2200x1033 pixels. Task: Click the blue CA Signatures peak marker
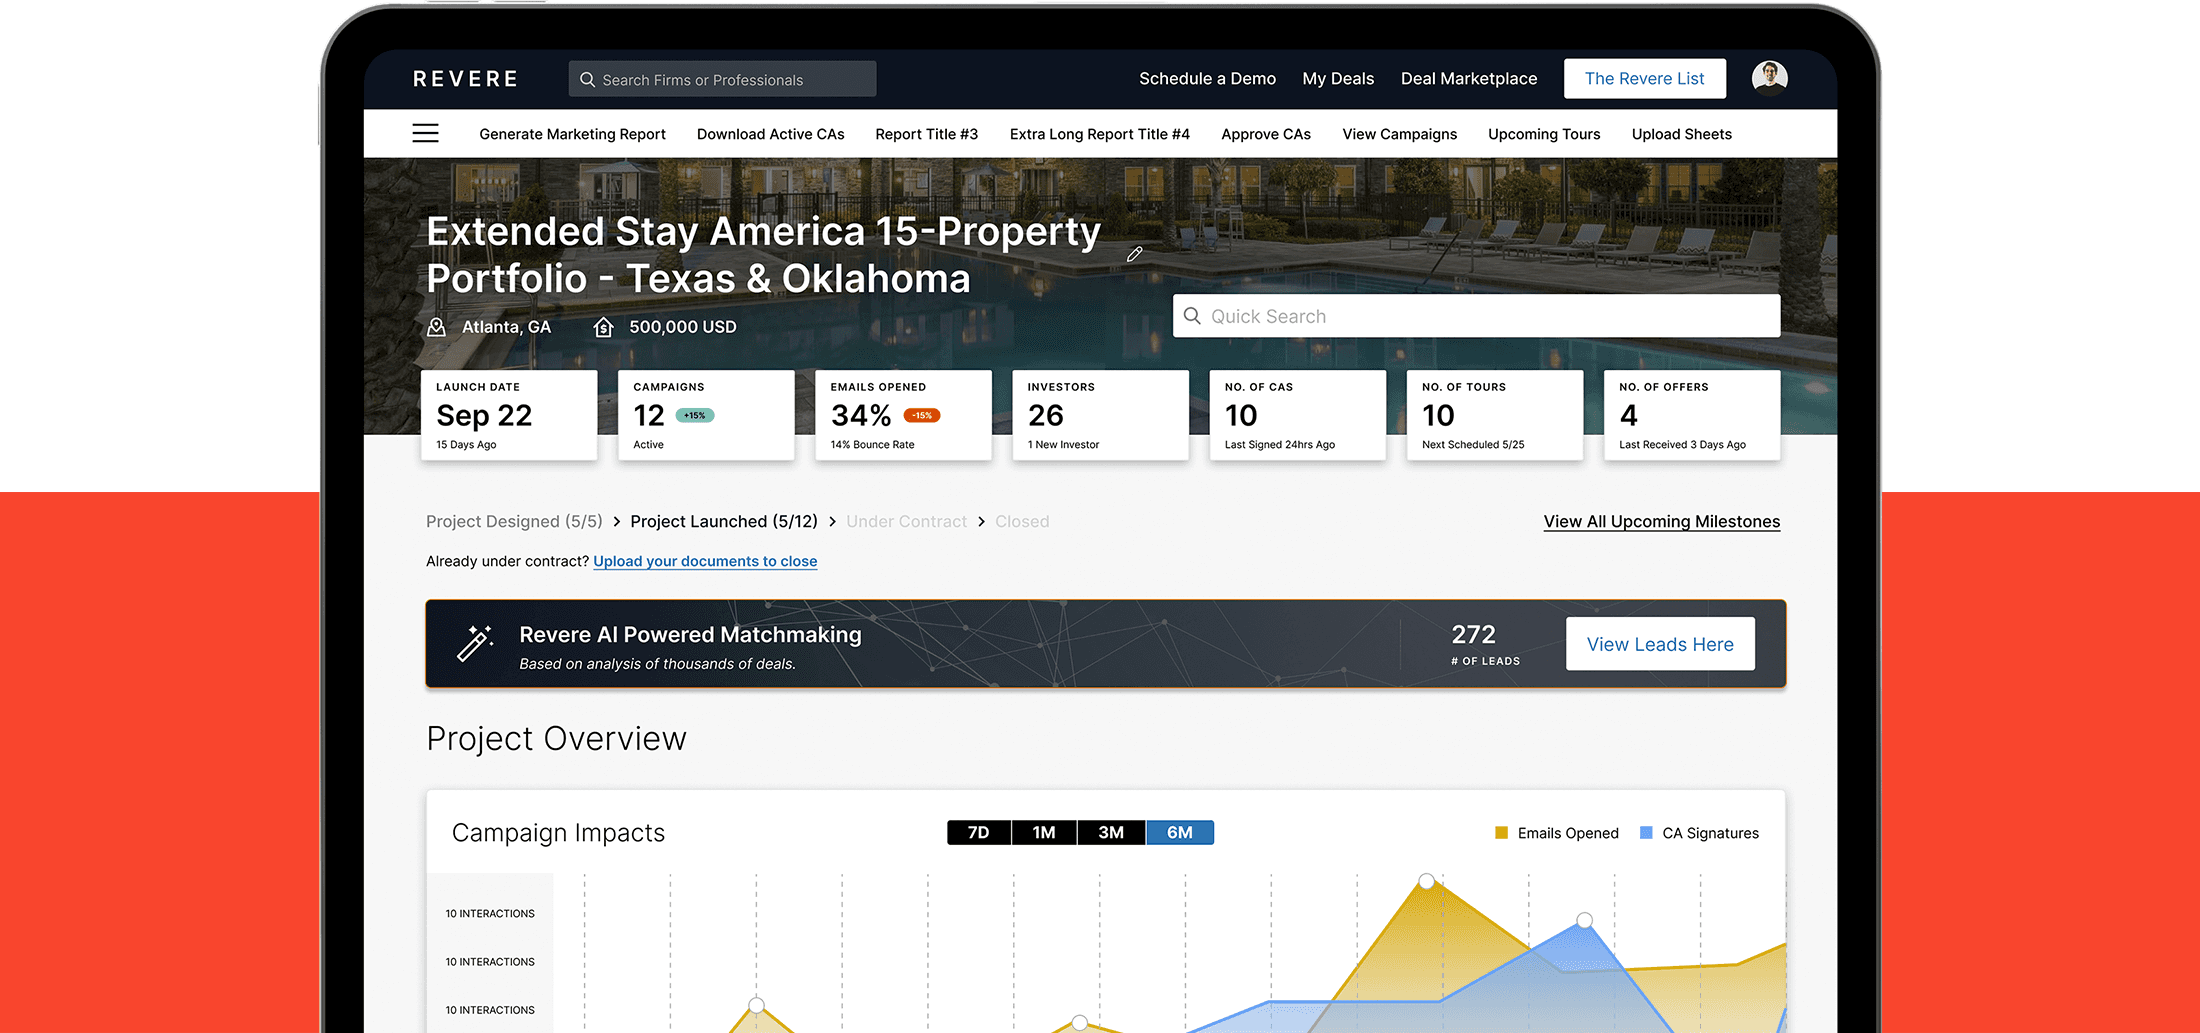(x=1584, y=920)
